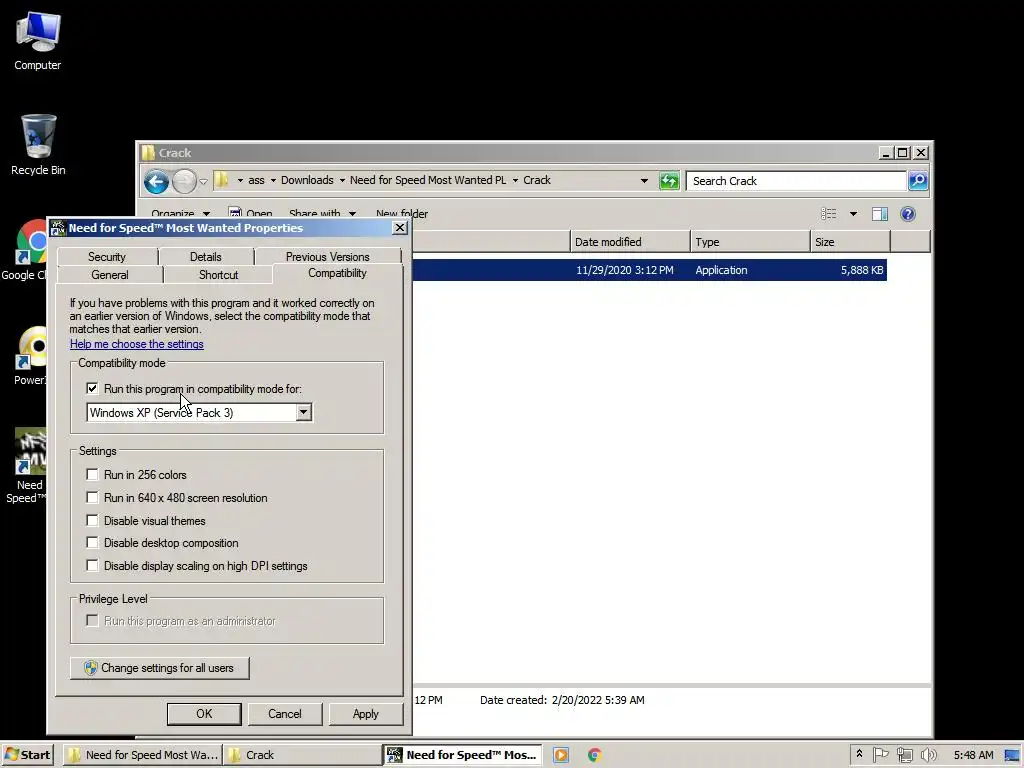This screenshot has width=1024, height=768.
Task: Check the greyed-out Run as administrator box
Action: (92, 620)
